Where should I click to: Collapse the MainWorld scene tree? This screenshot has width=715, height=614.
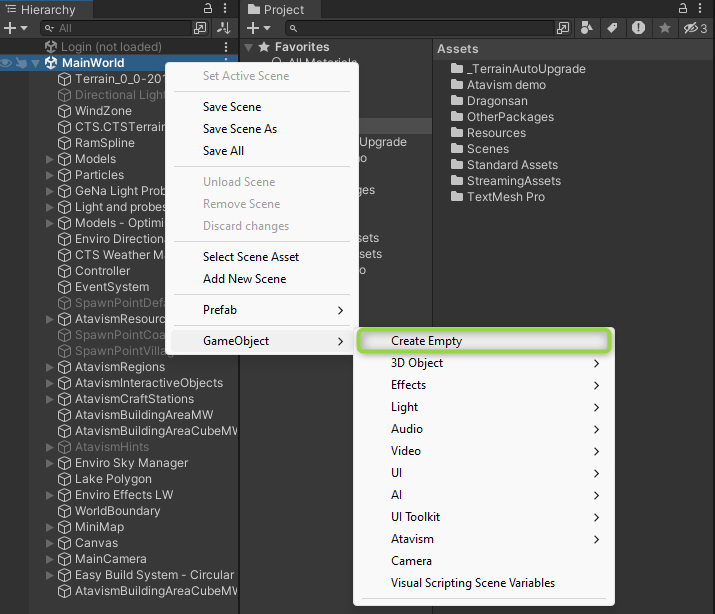coord(35,63)
